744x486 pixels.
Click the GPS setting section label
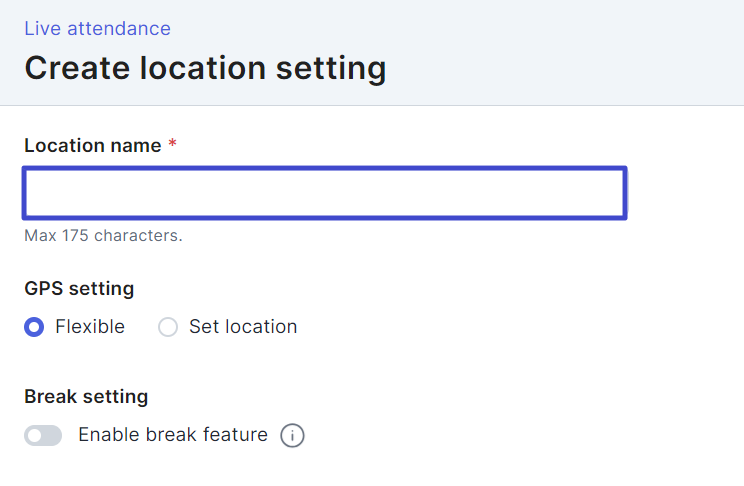coord(79,289)
